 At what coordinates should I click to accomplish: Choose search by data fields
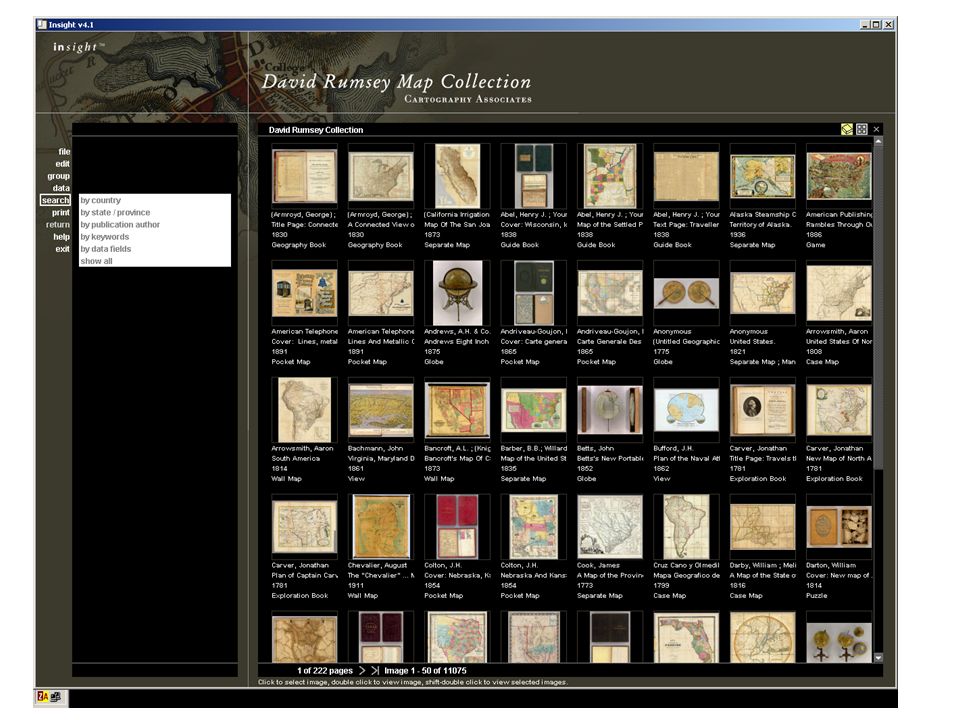pos(155,249)
